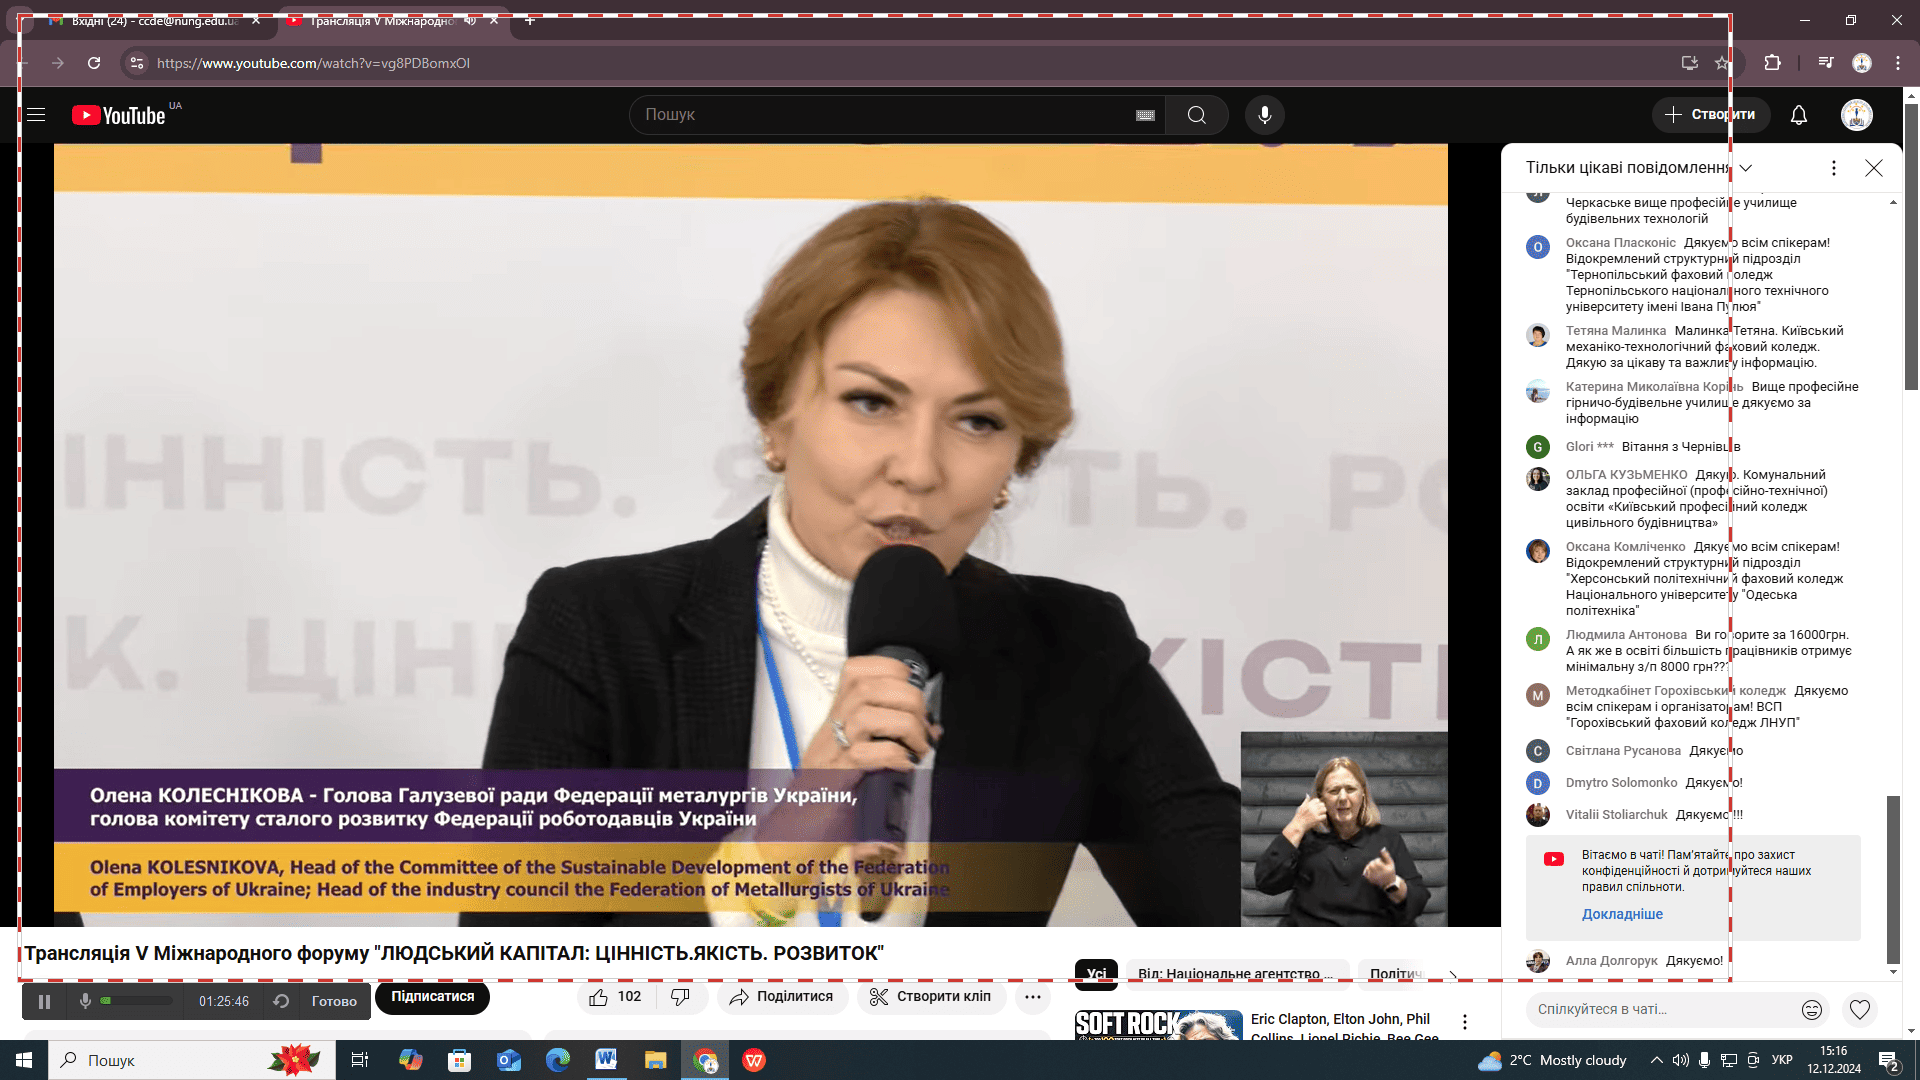Open live chat three-dot options menu
The width and height of the screenshot is (1920, 1080).
[1833, 168]
